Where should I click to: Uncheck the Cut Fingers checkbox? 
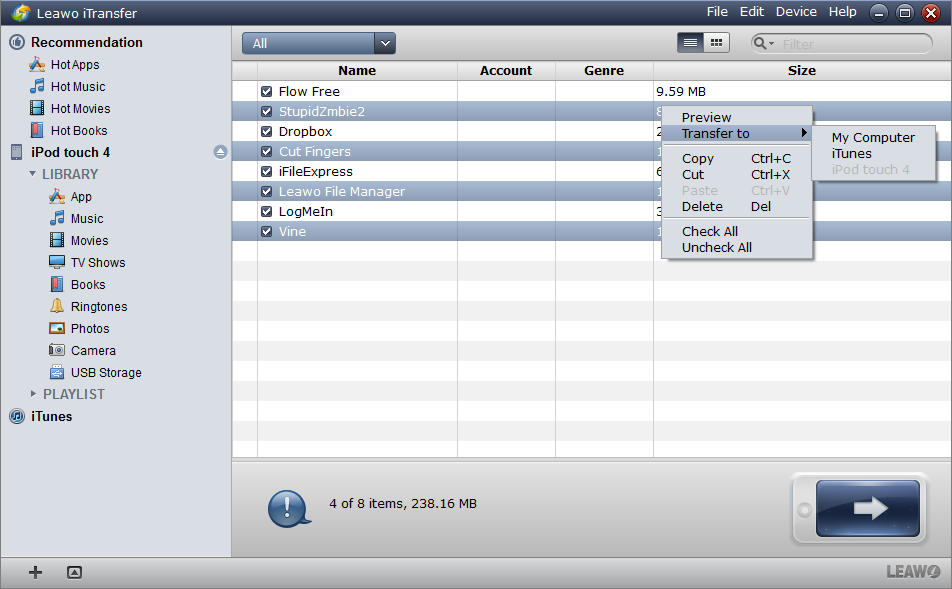pos(266,151)
